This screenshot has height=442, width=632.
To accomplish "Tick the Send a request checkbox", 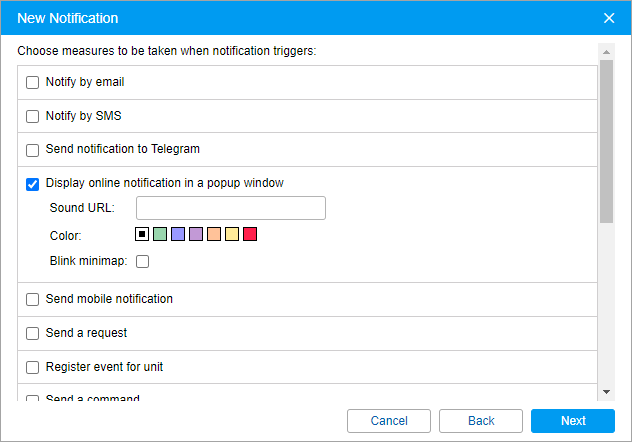I will (x=32, y=333).
